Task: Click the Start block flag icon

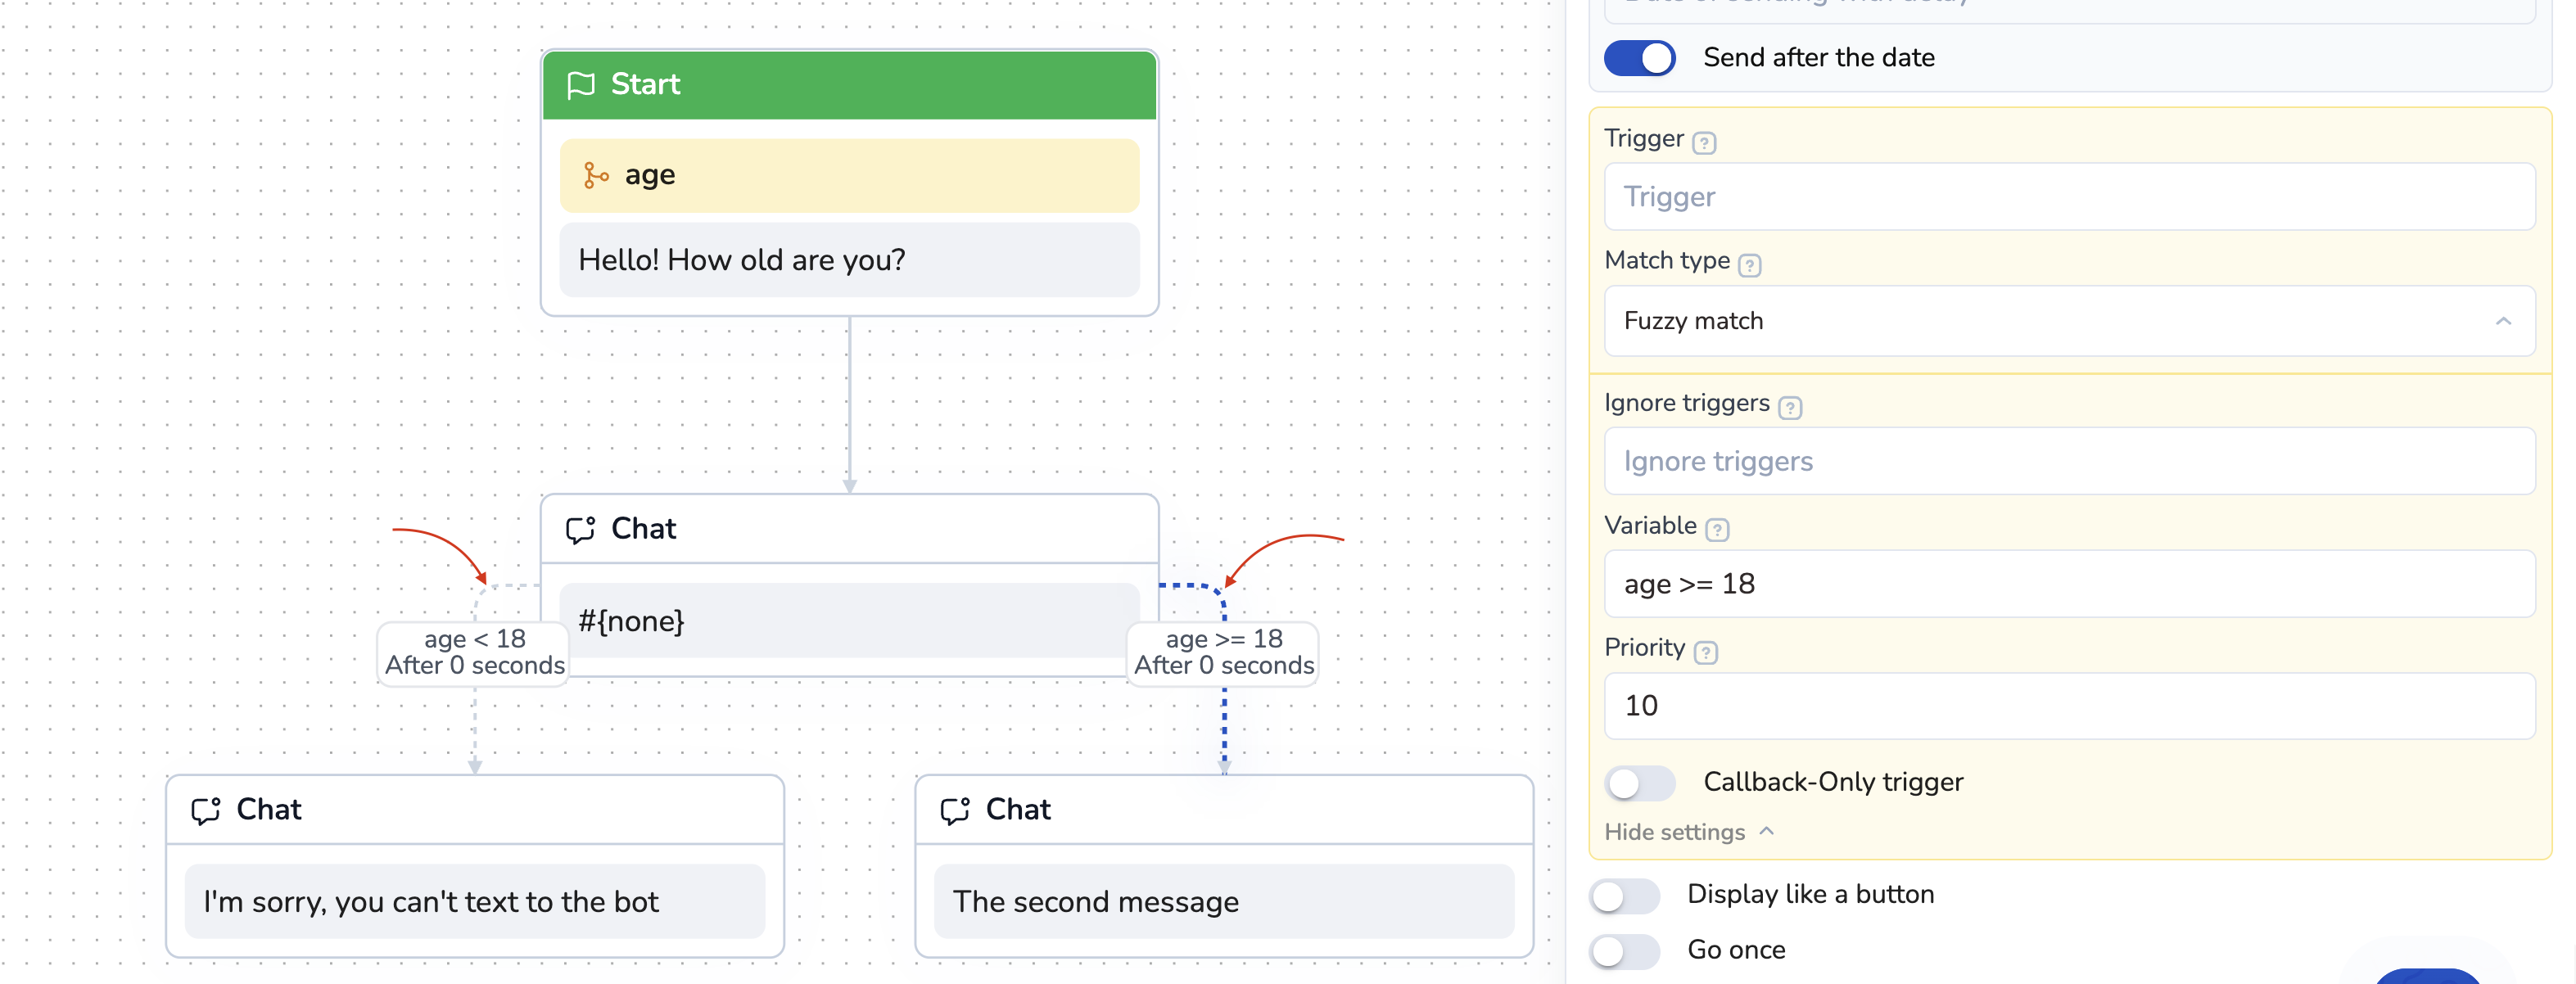Action: click(x=580, y=85)
